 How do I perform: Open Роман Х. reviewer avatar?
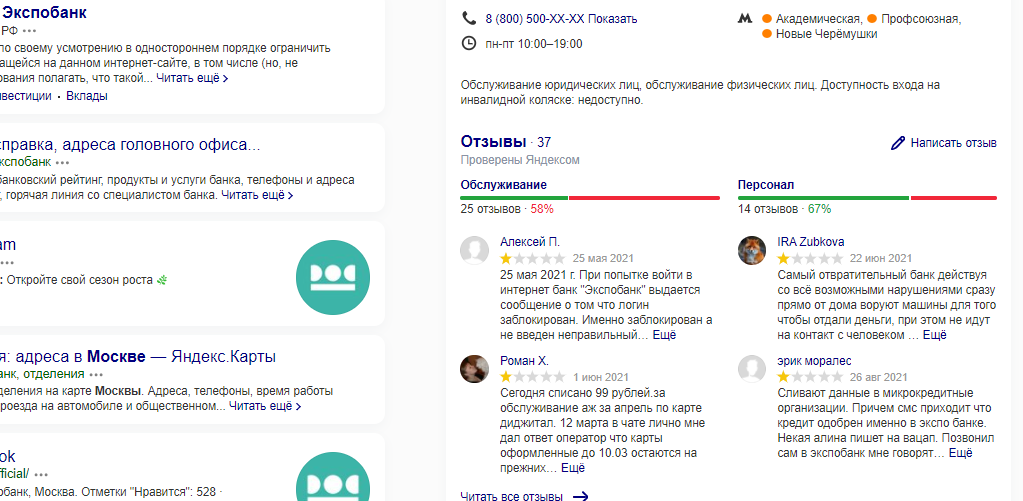tap(474, 369)
